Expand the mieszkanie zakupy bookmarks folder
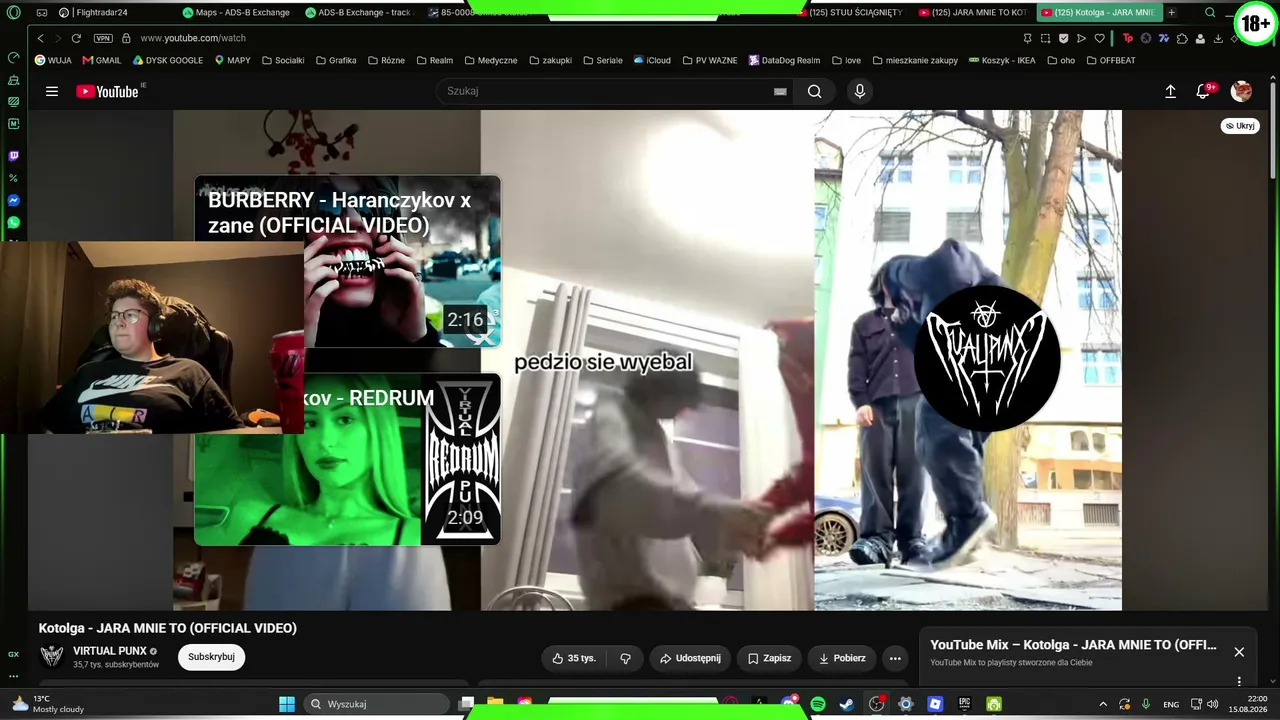 click(x=915, y=60)
